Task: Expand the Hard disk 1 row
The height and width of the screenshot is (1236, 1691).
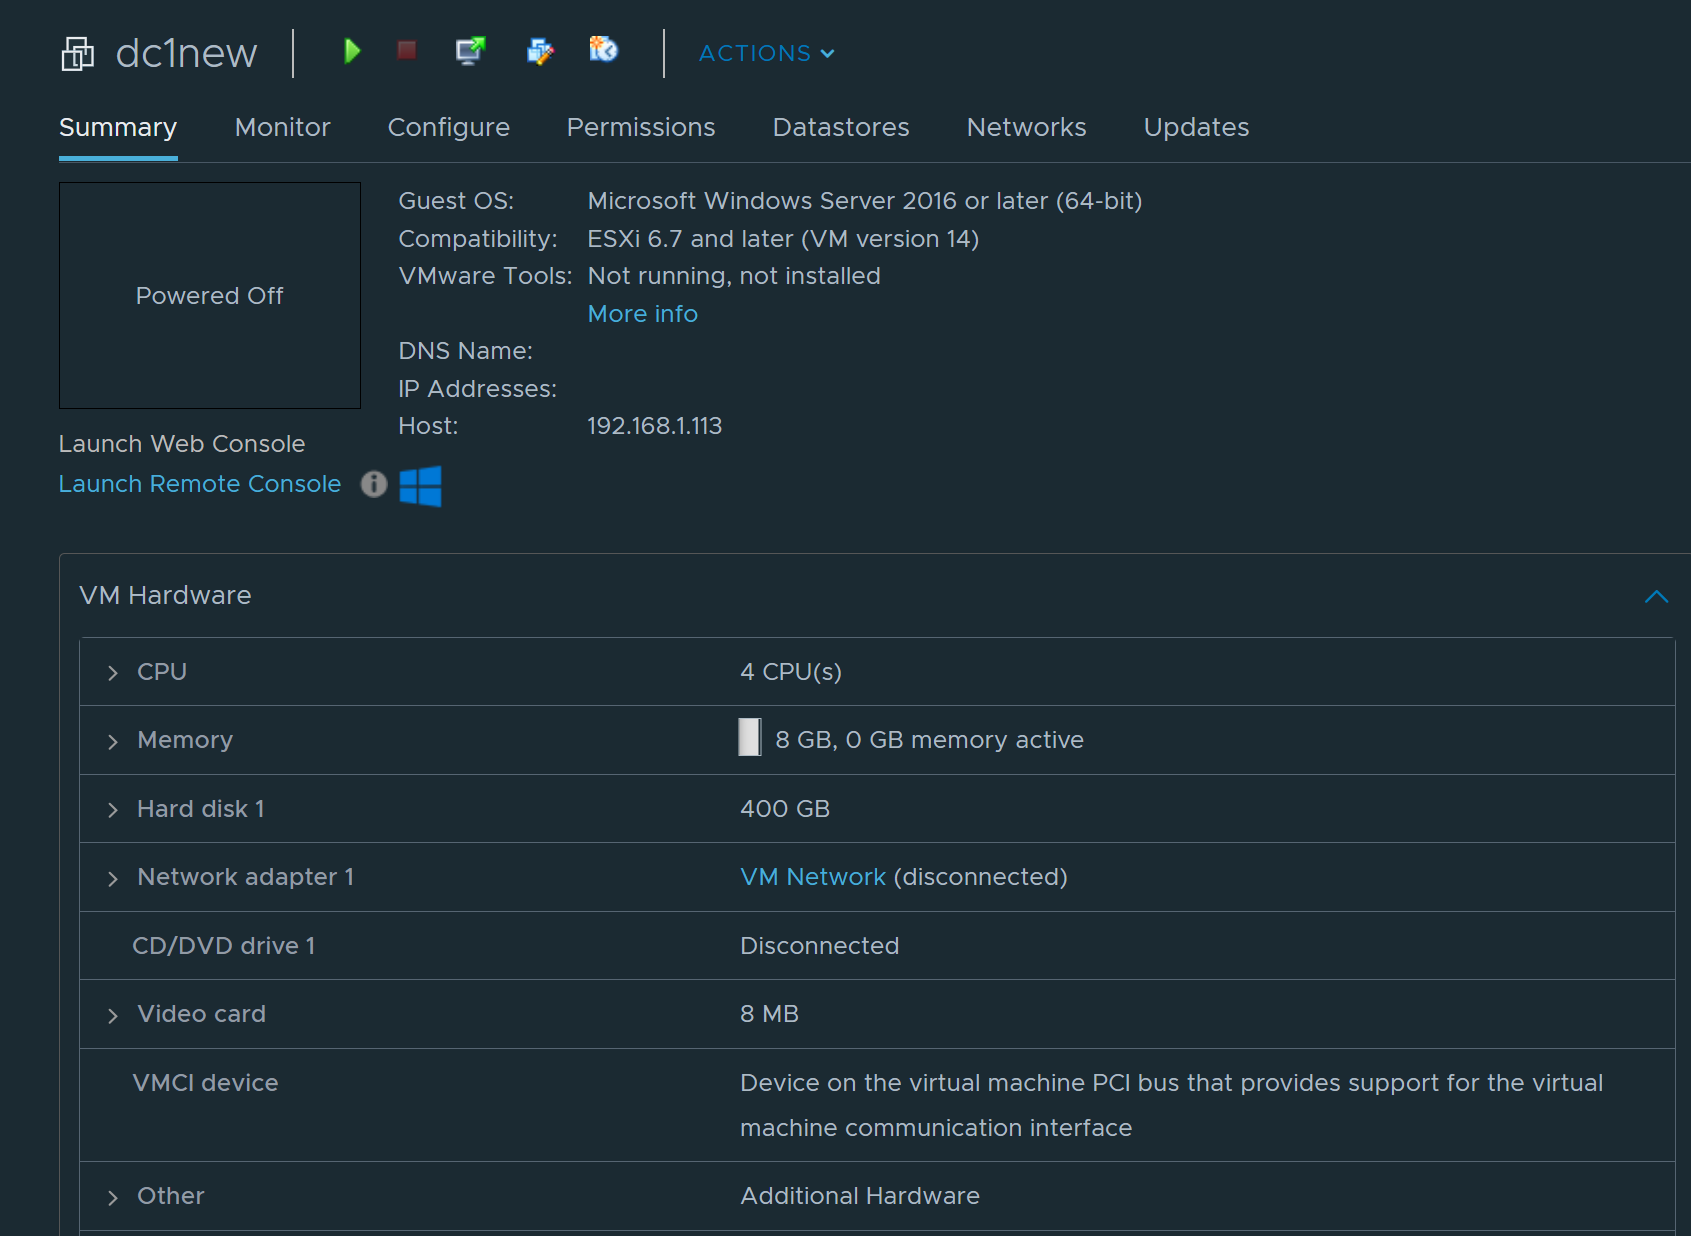Action: pyautogui.click(x=113, y=810)
